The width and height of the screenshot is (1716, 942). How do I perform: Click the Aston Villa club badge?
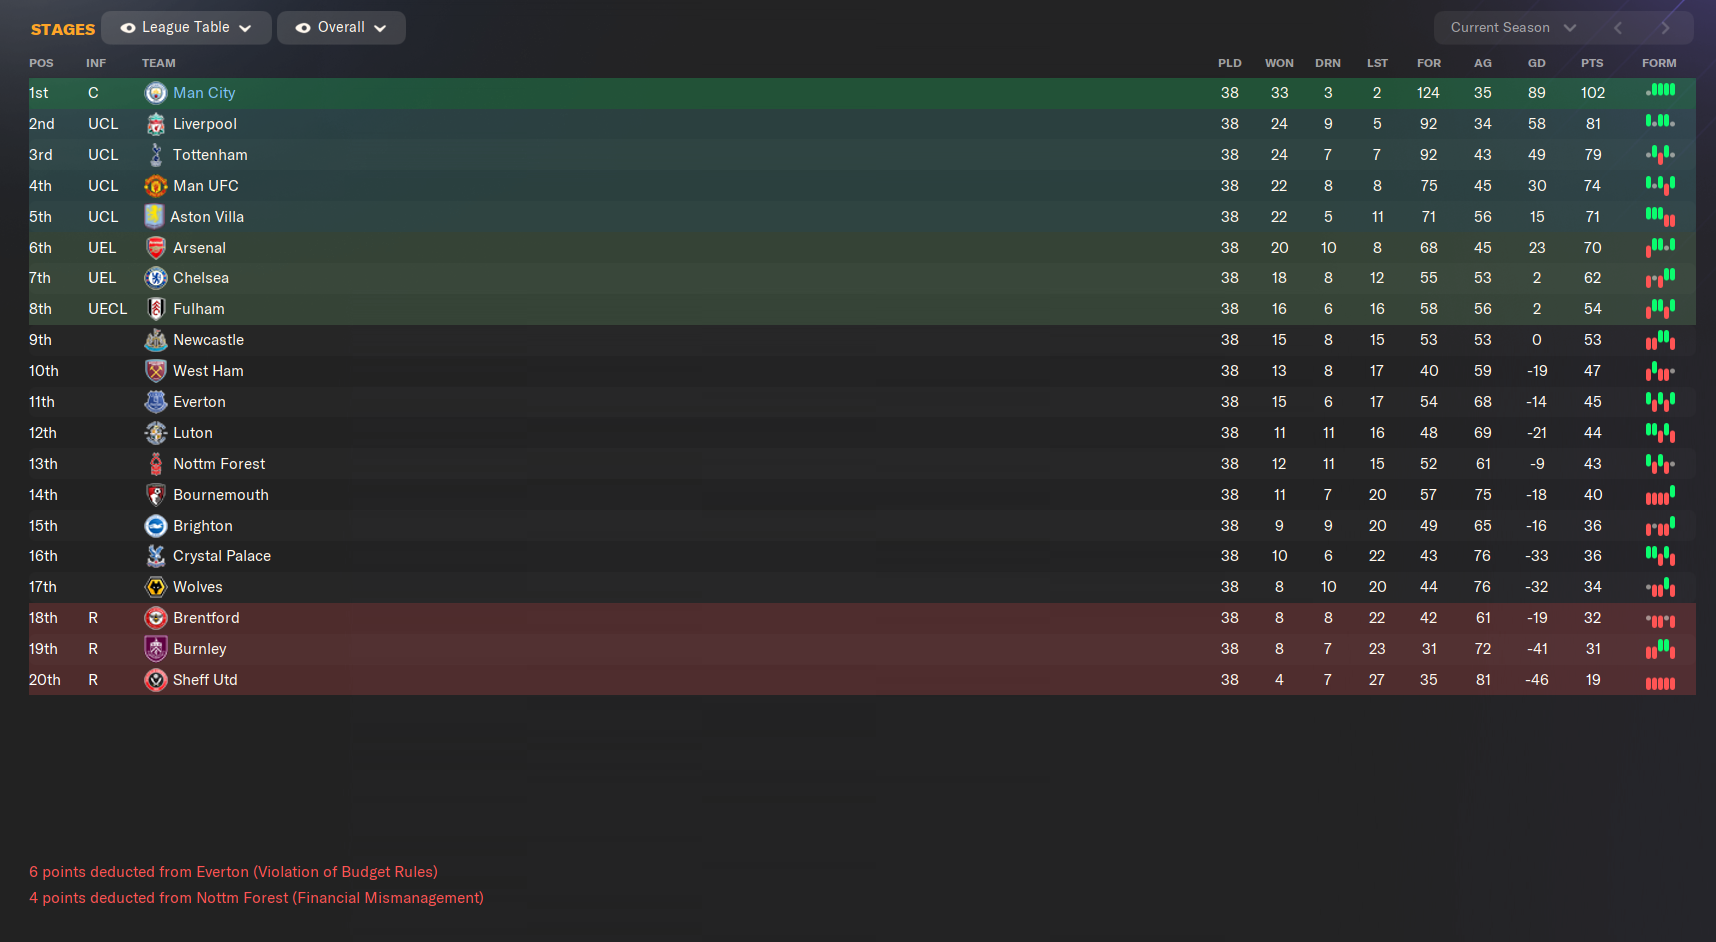coord(156,216)
